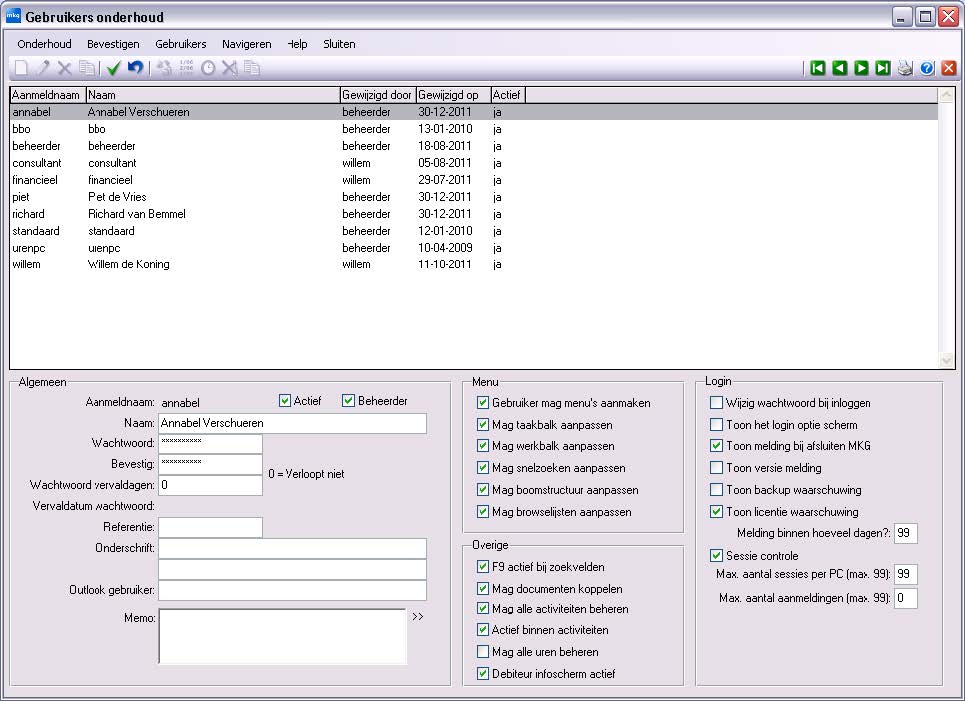Sort by the Gewijzigd op column header
The height and width of the screenshot is (701, 965).
453,95
